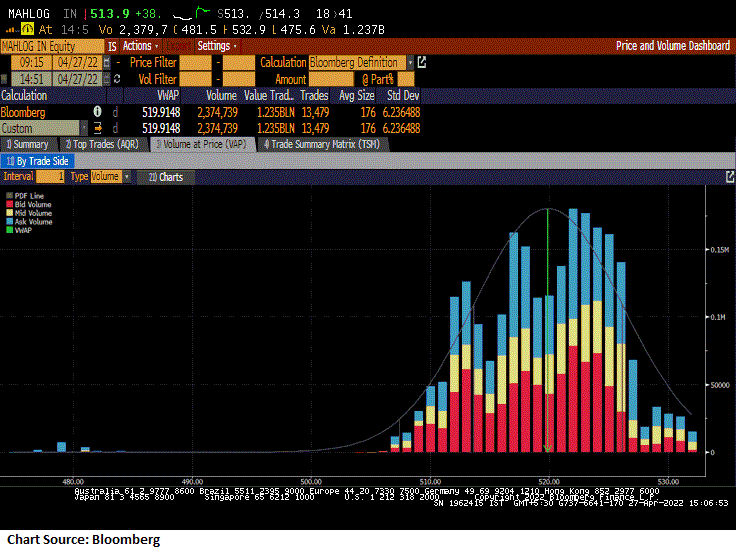Click the orange arrow icon beside Custom
Image resolution: width=736 pixels, height=554 pixels.
pyautogui.click(x=98, y=128)
